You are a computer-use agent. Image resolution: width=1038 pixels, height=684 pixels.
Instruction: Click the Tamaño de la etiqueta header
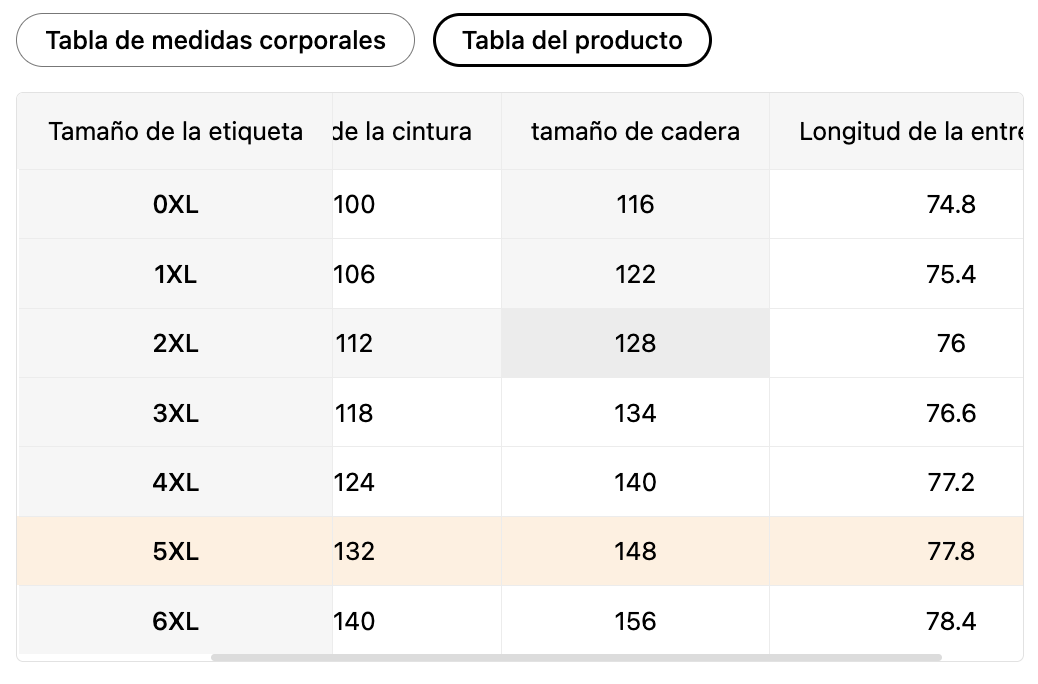click(x=176, y=132)
